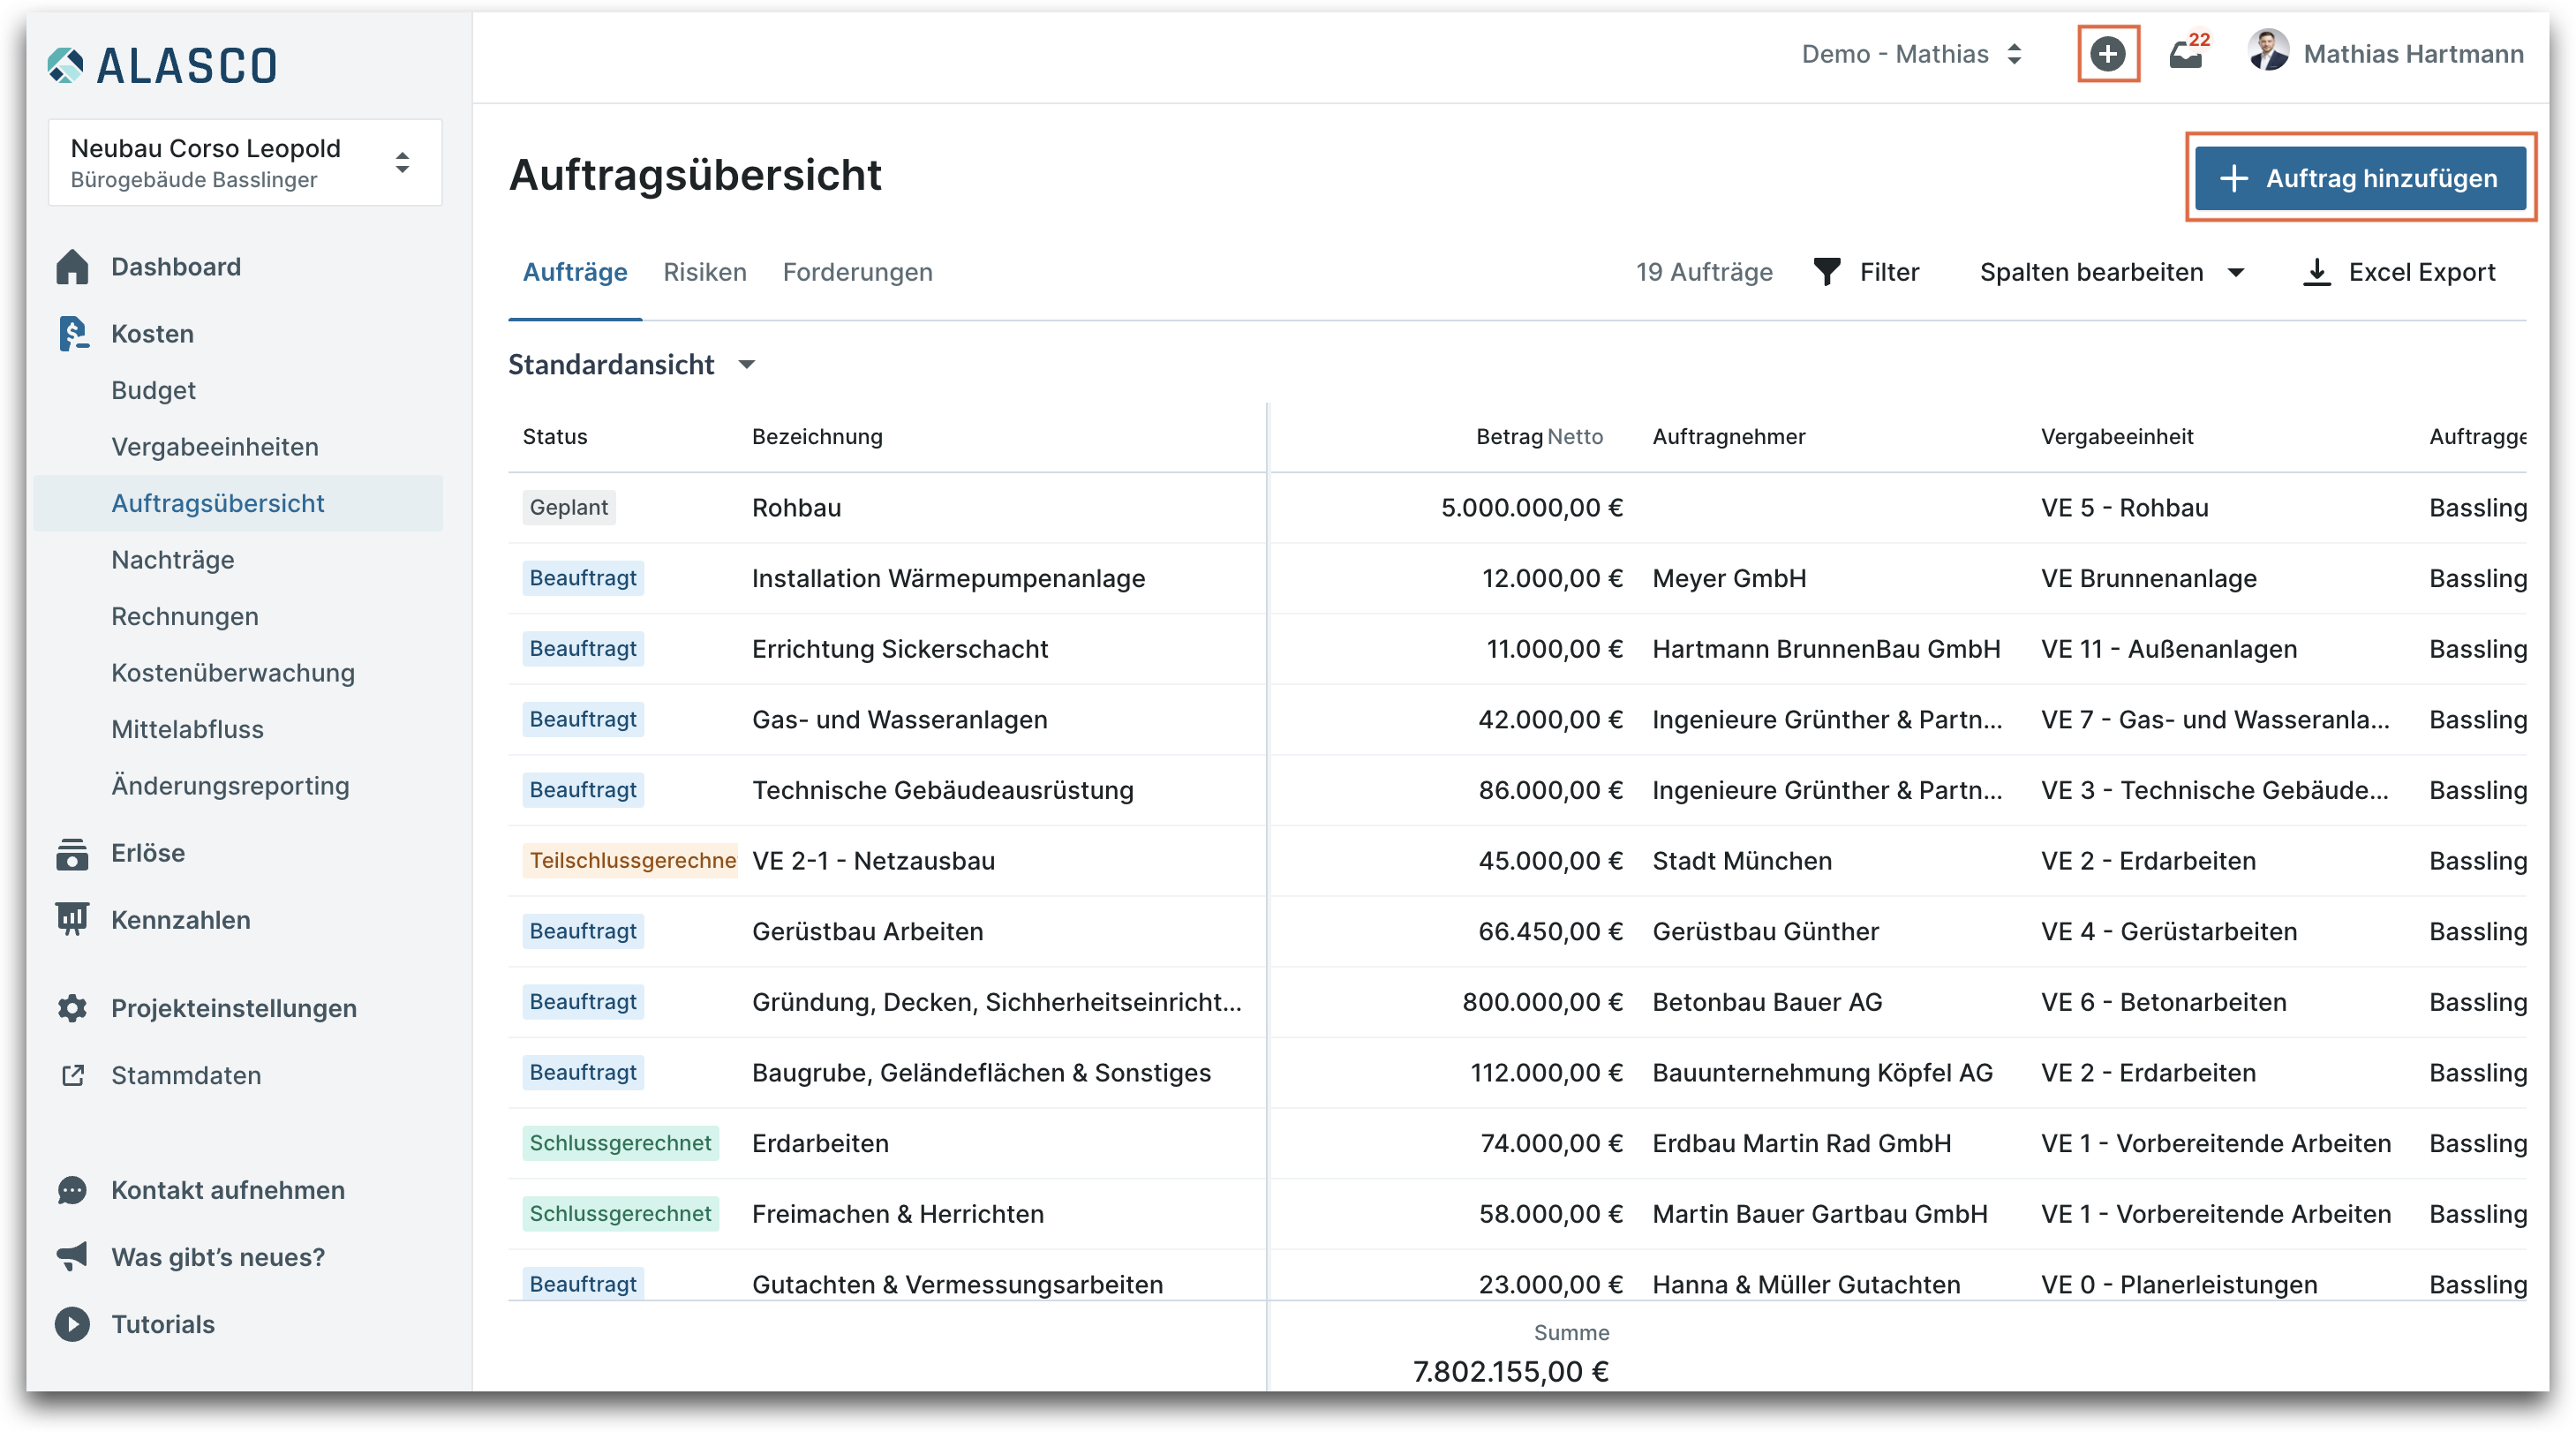
Task: Click the Alasco logo
Action: pos(162,66)
